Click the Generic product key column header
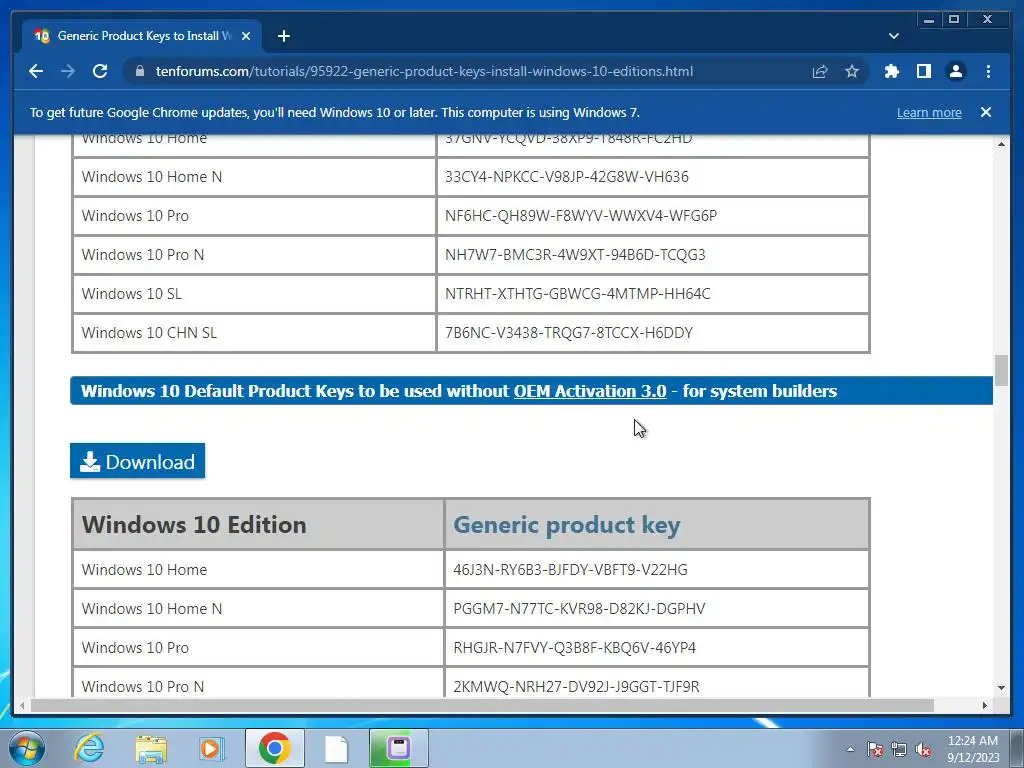The width and height of the screenshot is (1024, 768). [x=656, y=524]
